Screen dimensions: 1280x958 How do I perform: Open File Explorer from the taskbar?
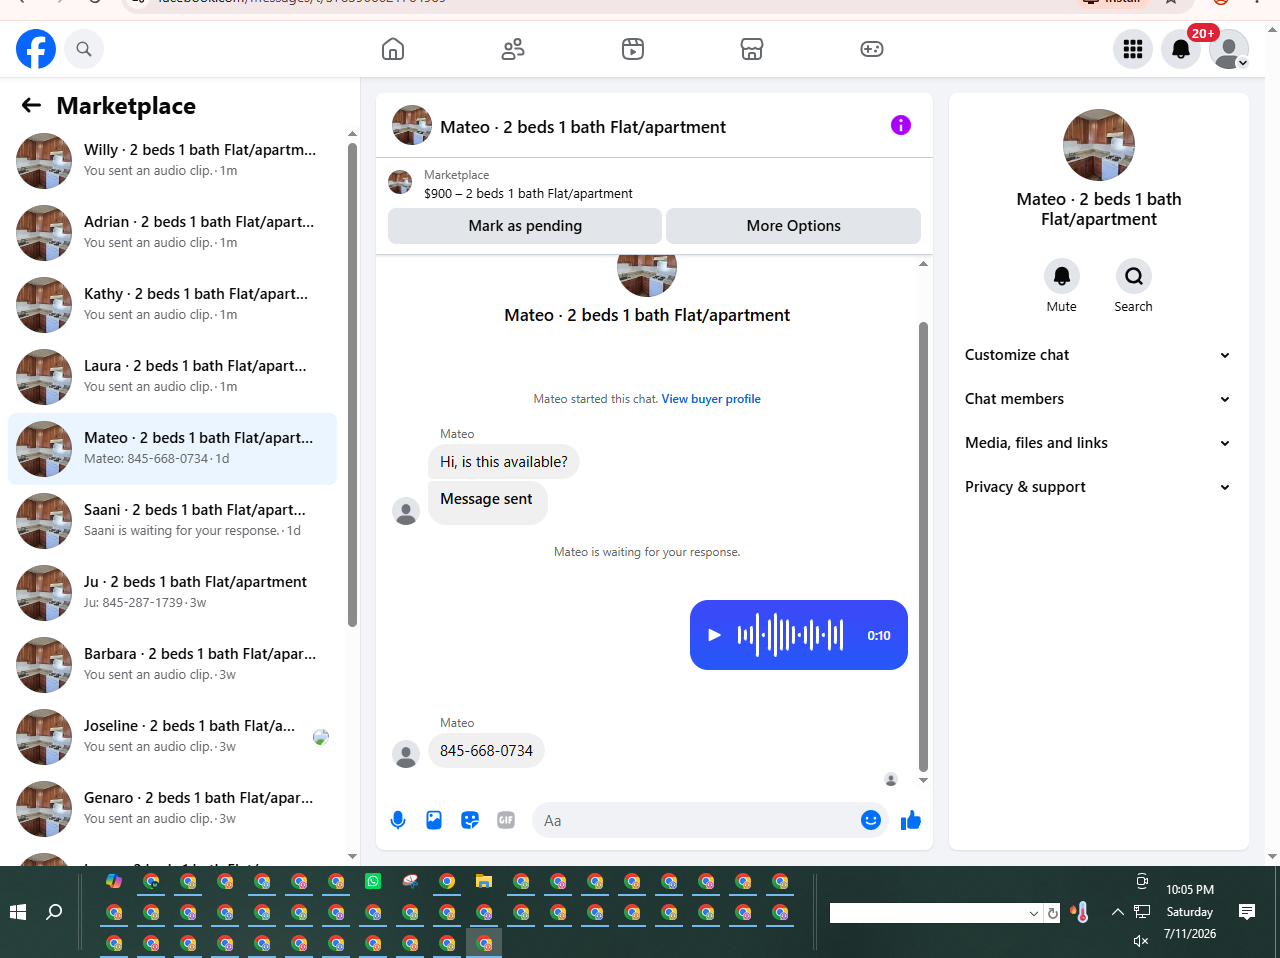484,881
